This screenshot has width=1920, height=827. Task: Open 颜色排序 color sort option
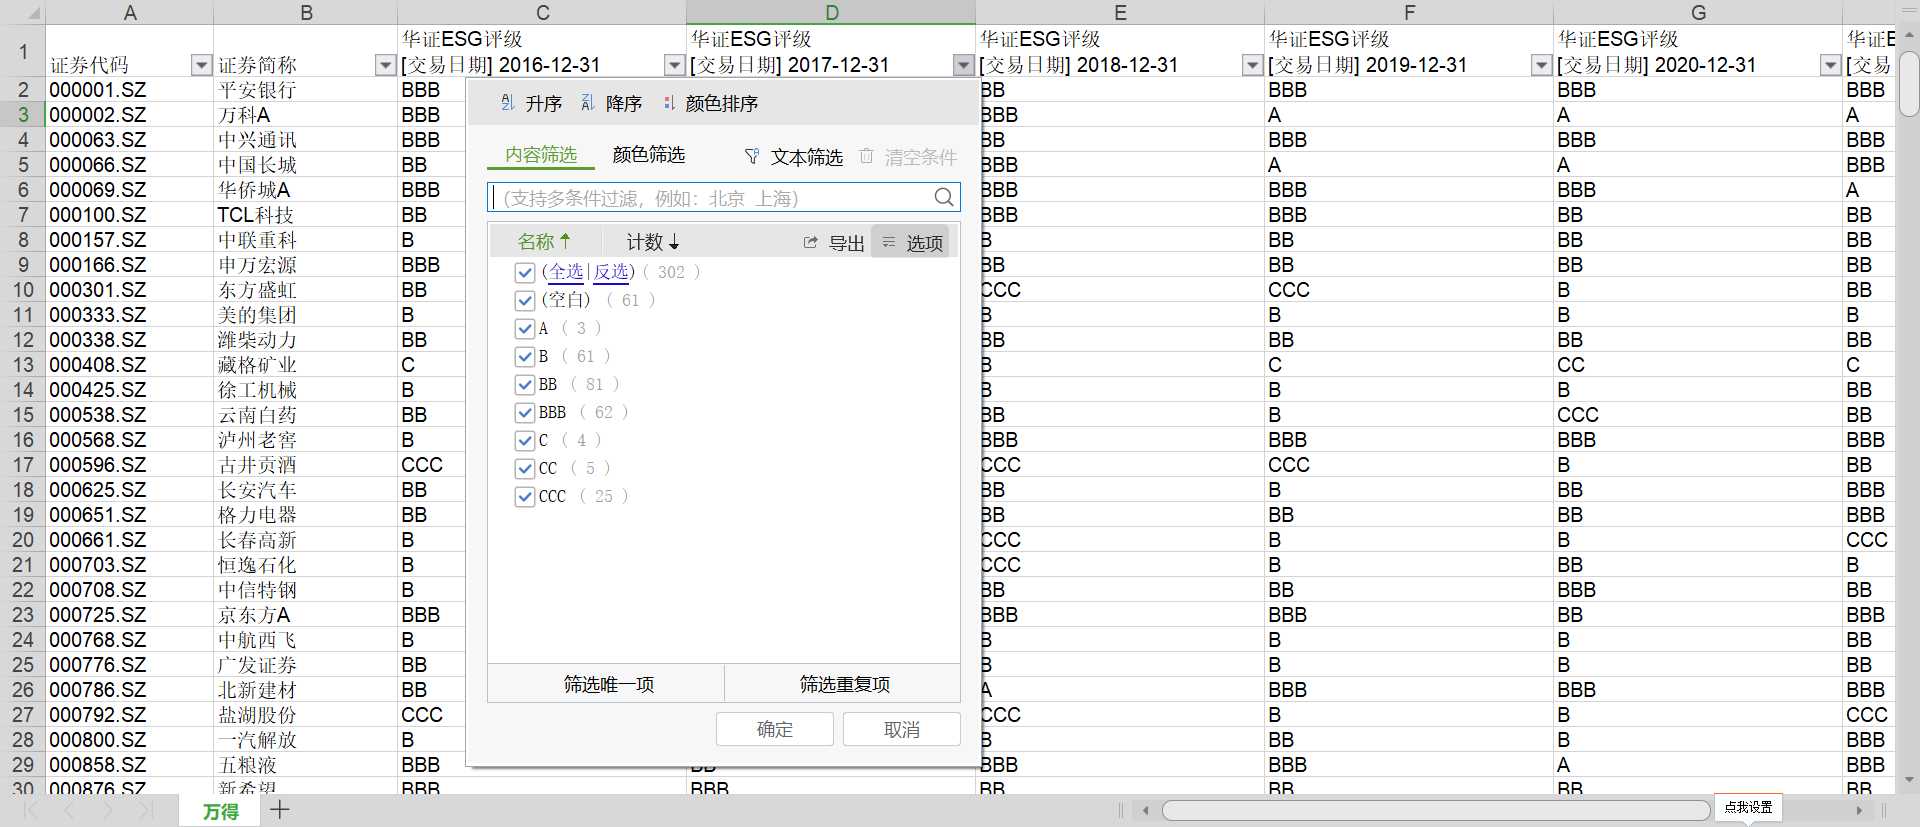pyautogui.click(x=711, y=103)
